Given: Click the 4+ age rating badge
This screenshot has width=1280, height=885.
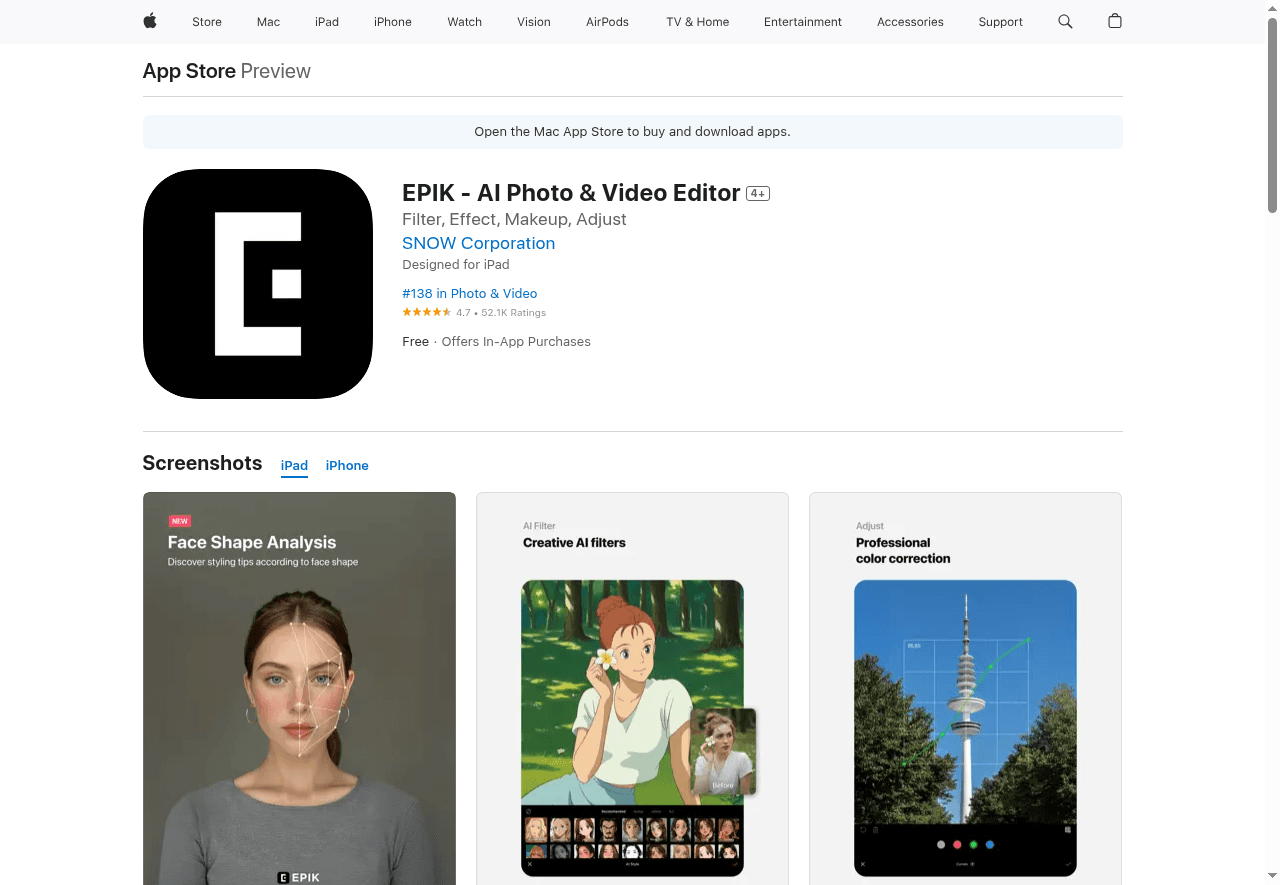Looking at the screenshot, I should click(x=758, y=194).
